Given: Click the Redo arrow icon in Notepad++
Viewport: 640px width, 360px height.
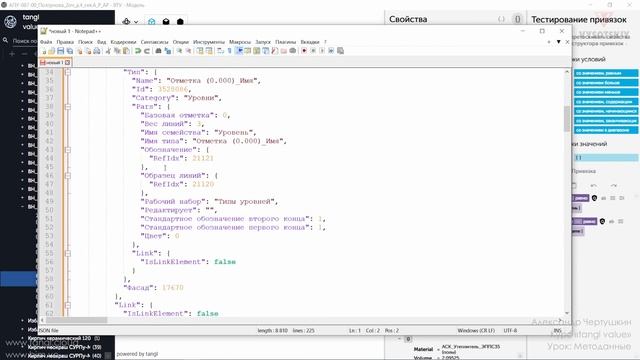Looking at the screenshot, I should pos(147,51).
